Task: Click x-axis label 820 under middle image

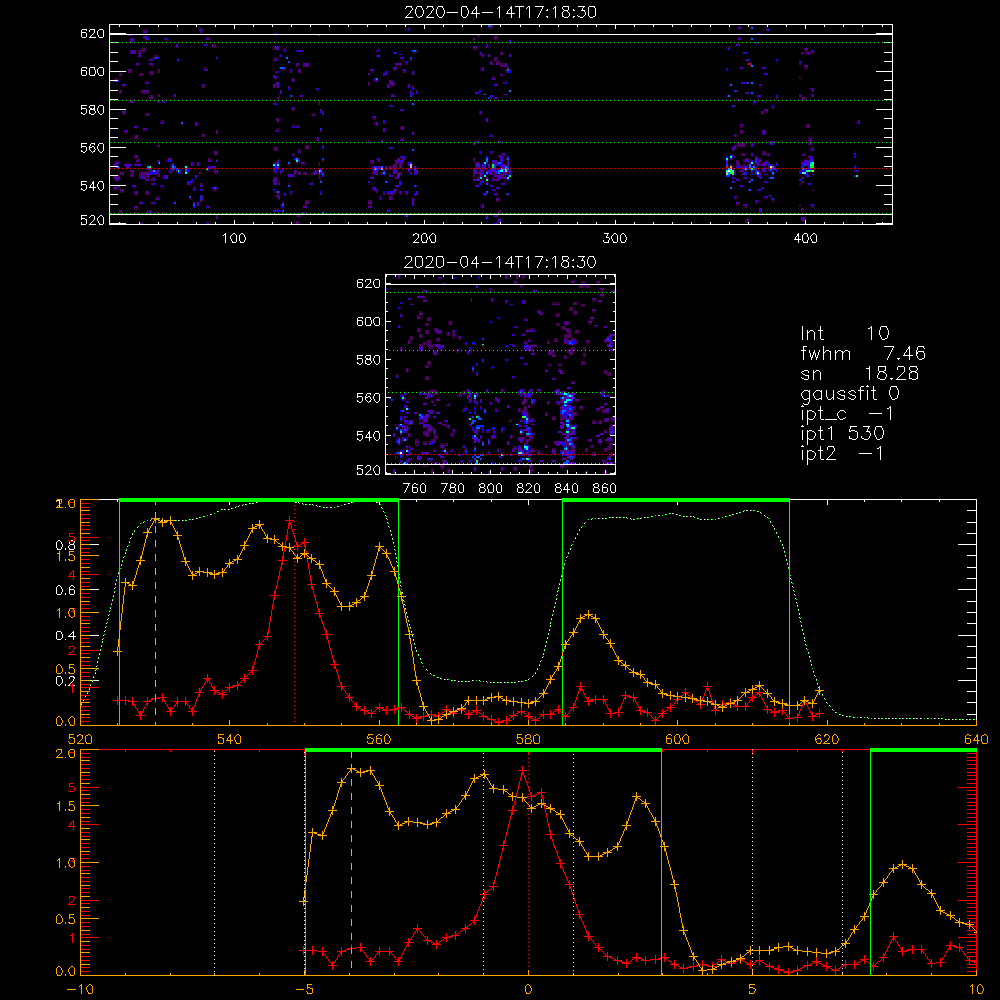Action: point(529,489)
